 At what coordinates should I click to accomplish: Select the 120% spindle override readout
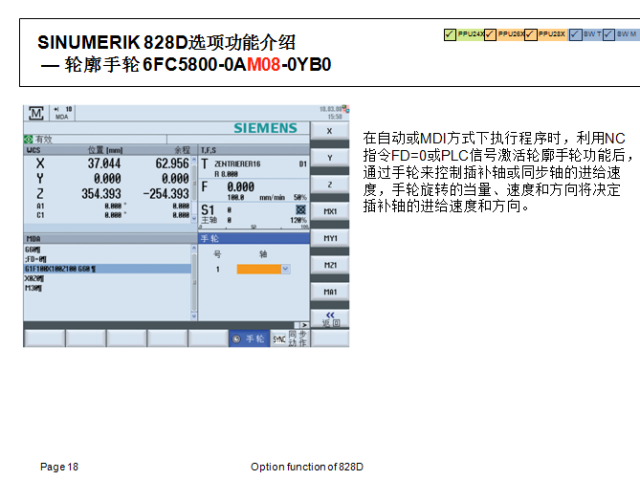pyautogui.click(x=298, y=220)
